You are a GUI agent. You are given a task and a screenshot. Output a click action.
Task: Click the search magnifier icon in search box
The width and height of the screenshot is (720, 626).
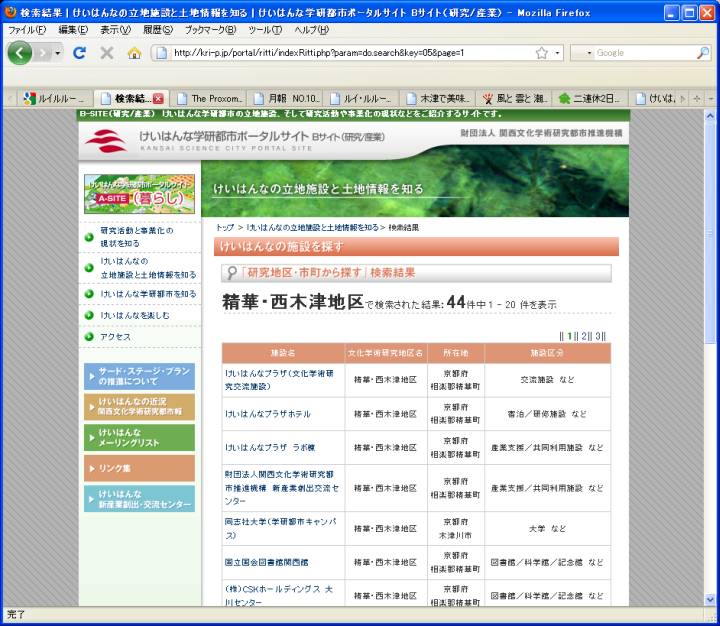click(703, 53)
